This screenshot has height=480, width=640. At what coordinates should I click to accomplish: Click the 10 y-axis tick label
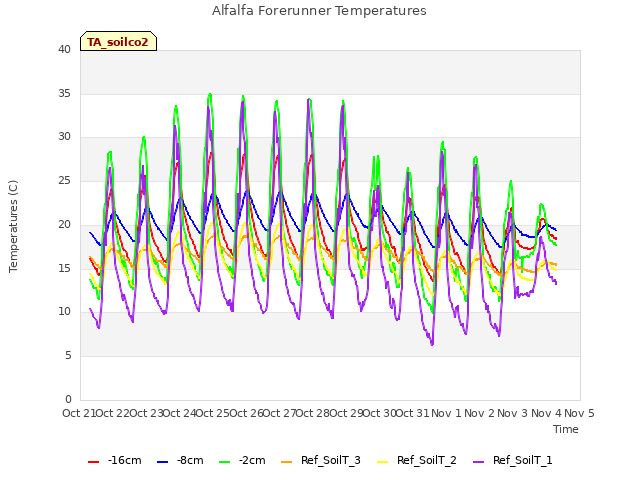coord(64,312)
